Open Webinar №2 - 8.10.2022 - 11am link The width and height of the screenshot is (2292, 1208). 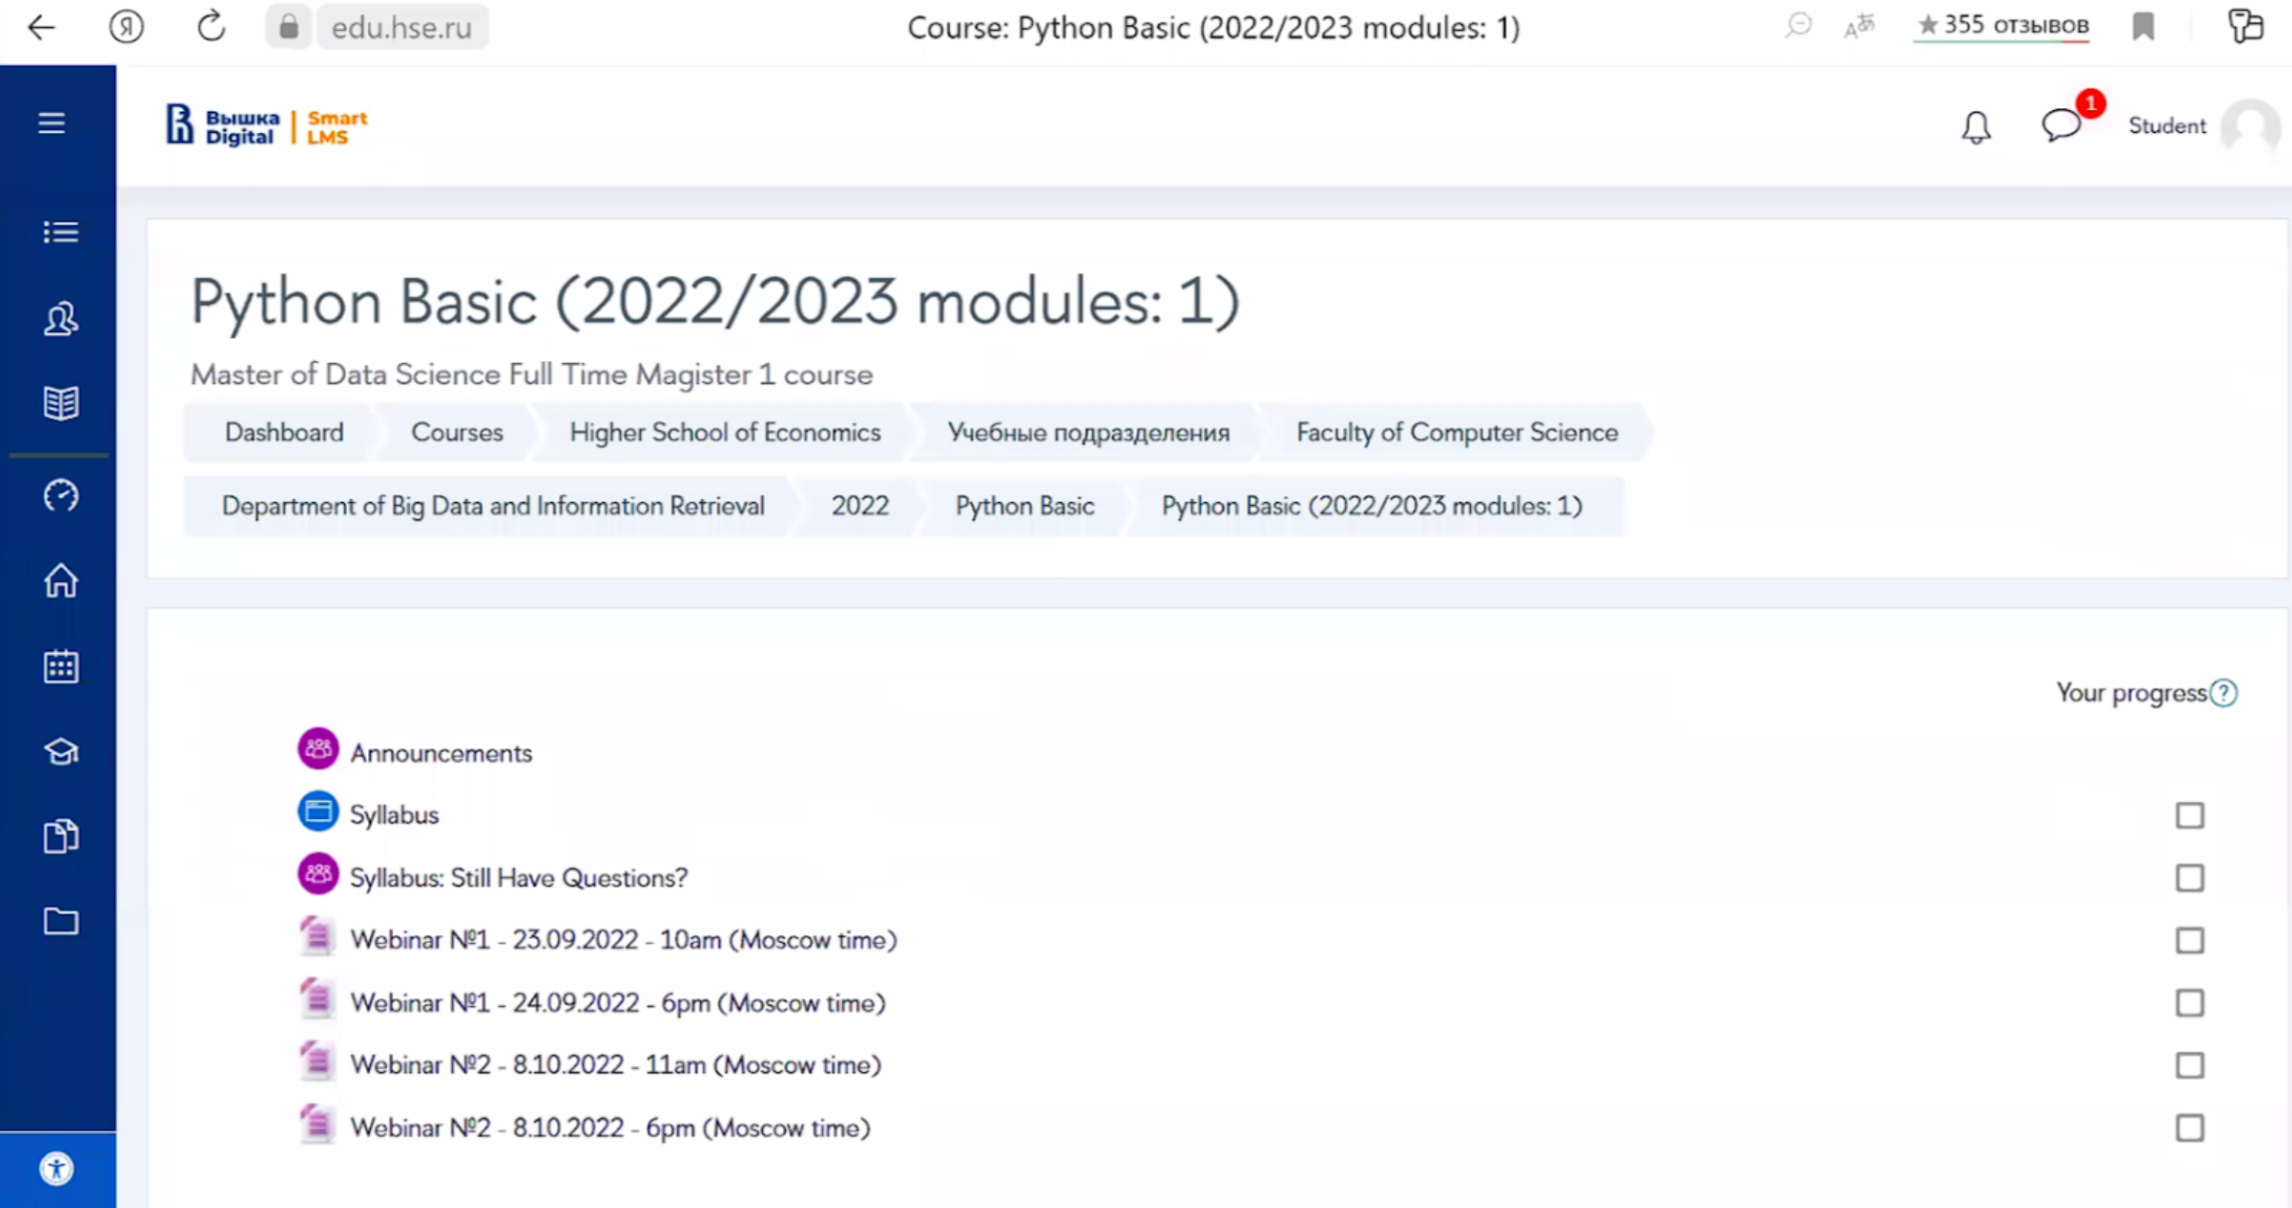(x=616, y=1065)
